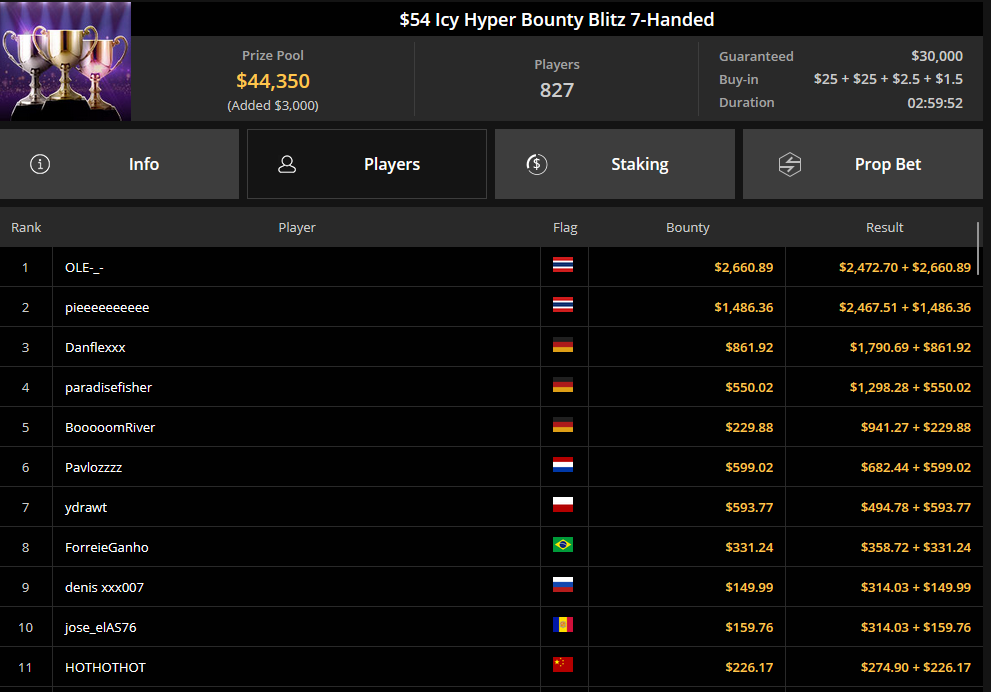Click the tournament title text

(557, 20)
